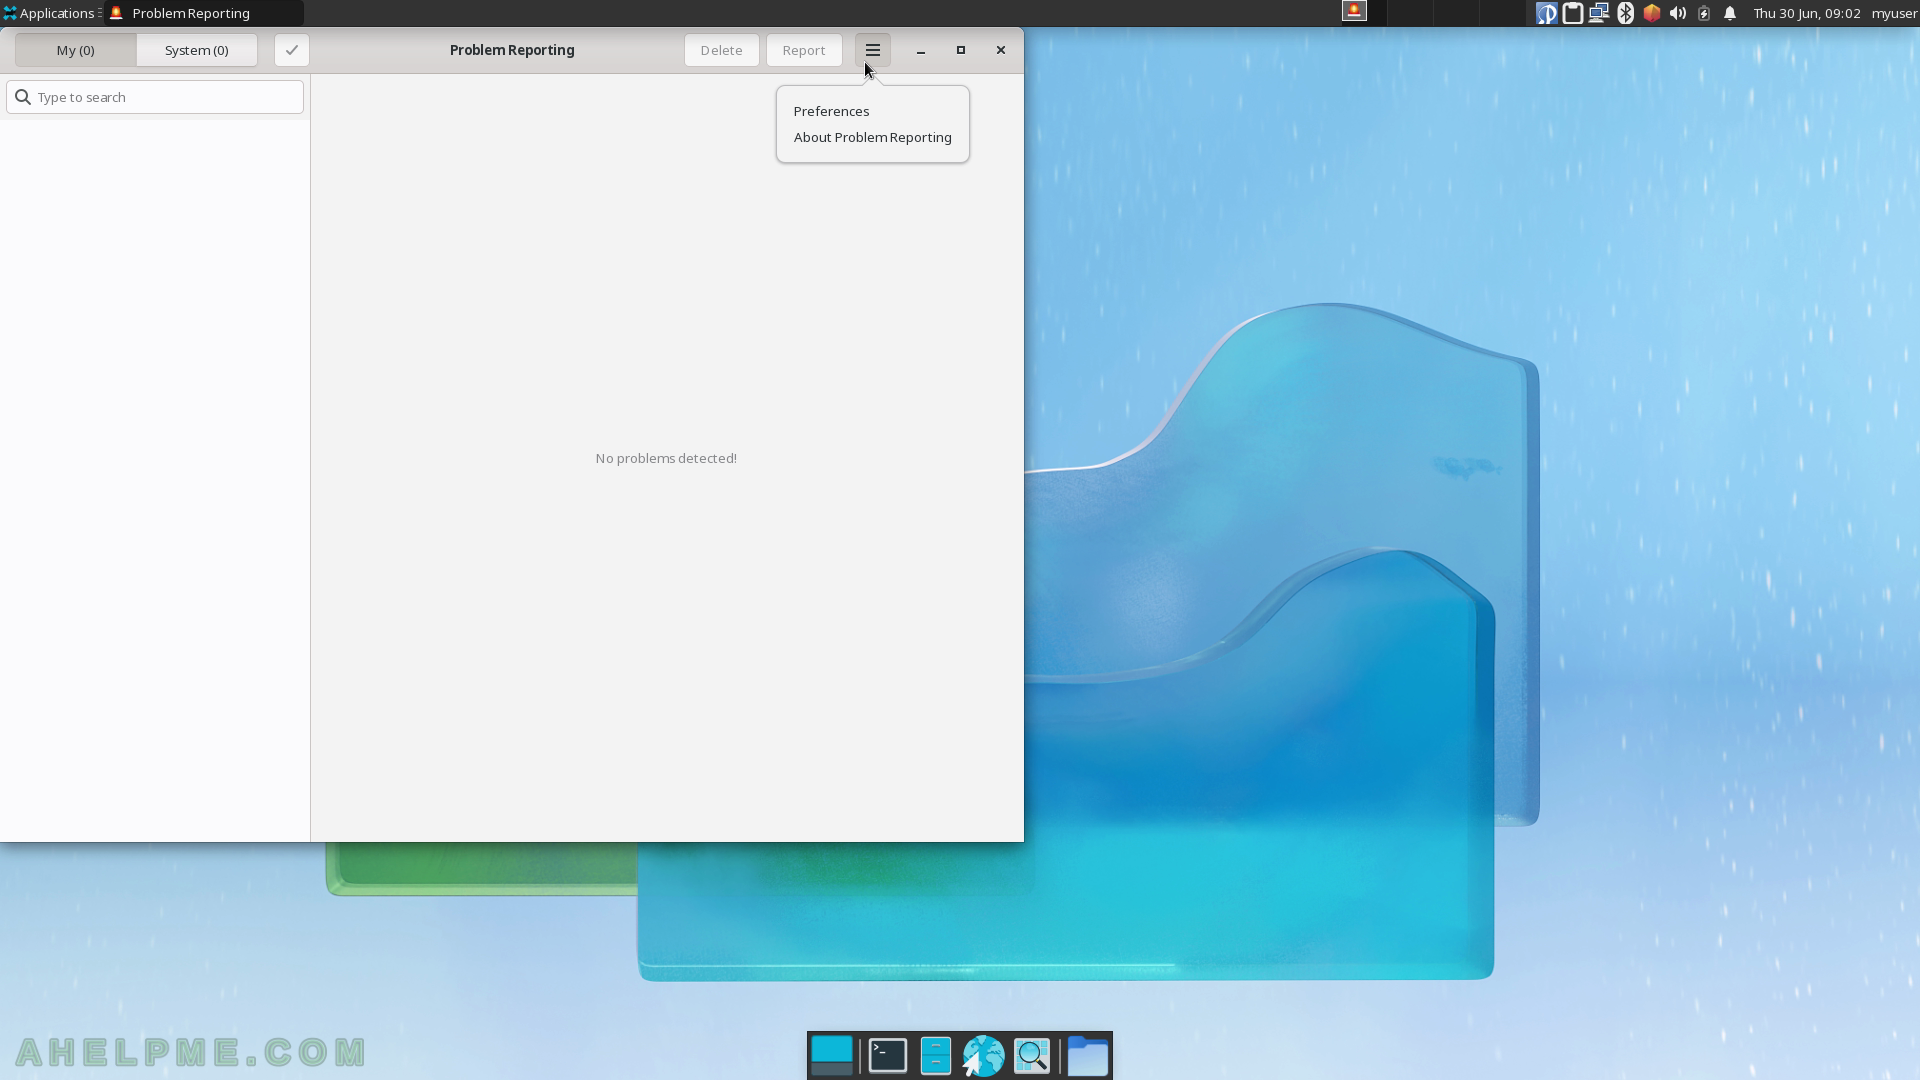This screenshot has height=1080, width=1920.
Task: Launch the Web Browser globe dock icon
Action: (984, 1055)
